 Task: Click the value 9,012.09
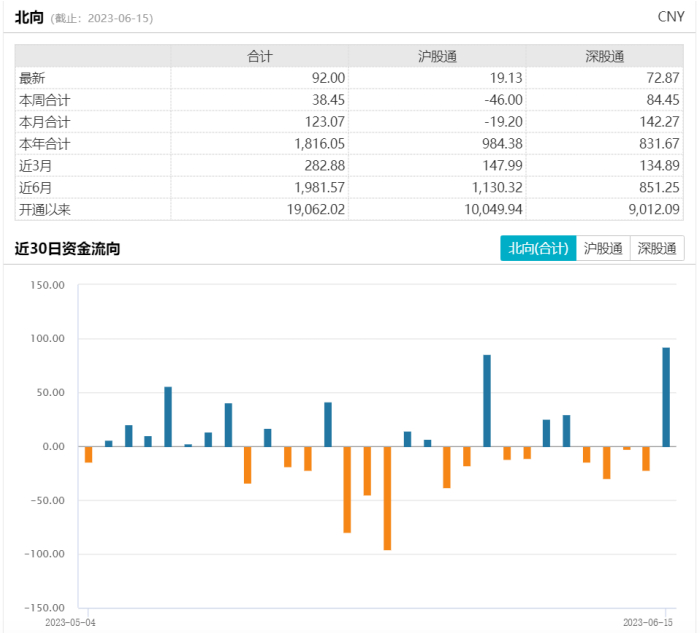point(654,209)
